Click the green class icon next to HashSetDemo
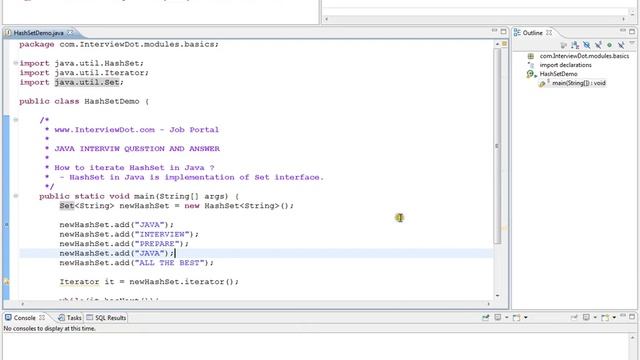Image resolution: width=640 pixels, height=360 pixels. [x=531, y=74]
